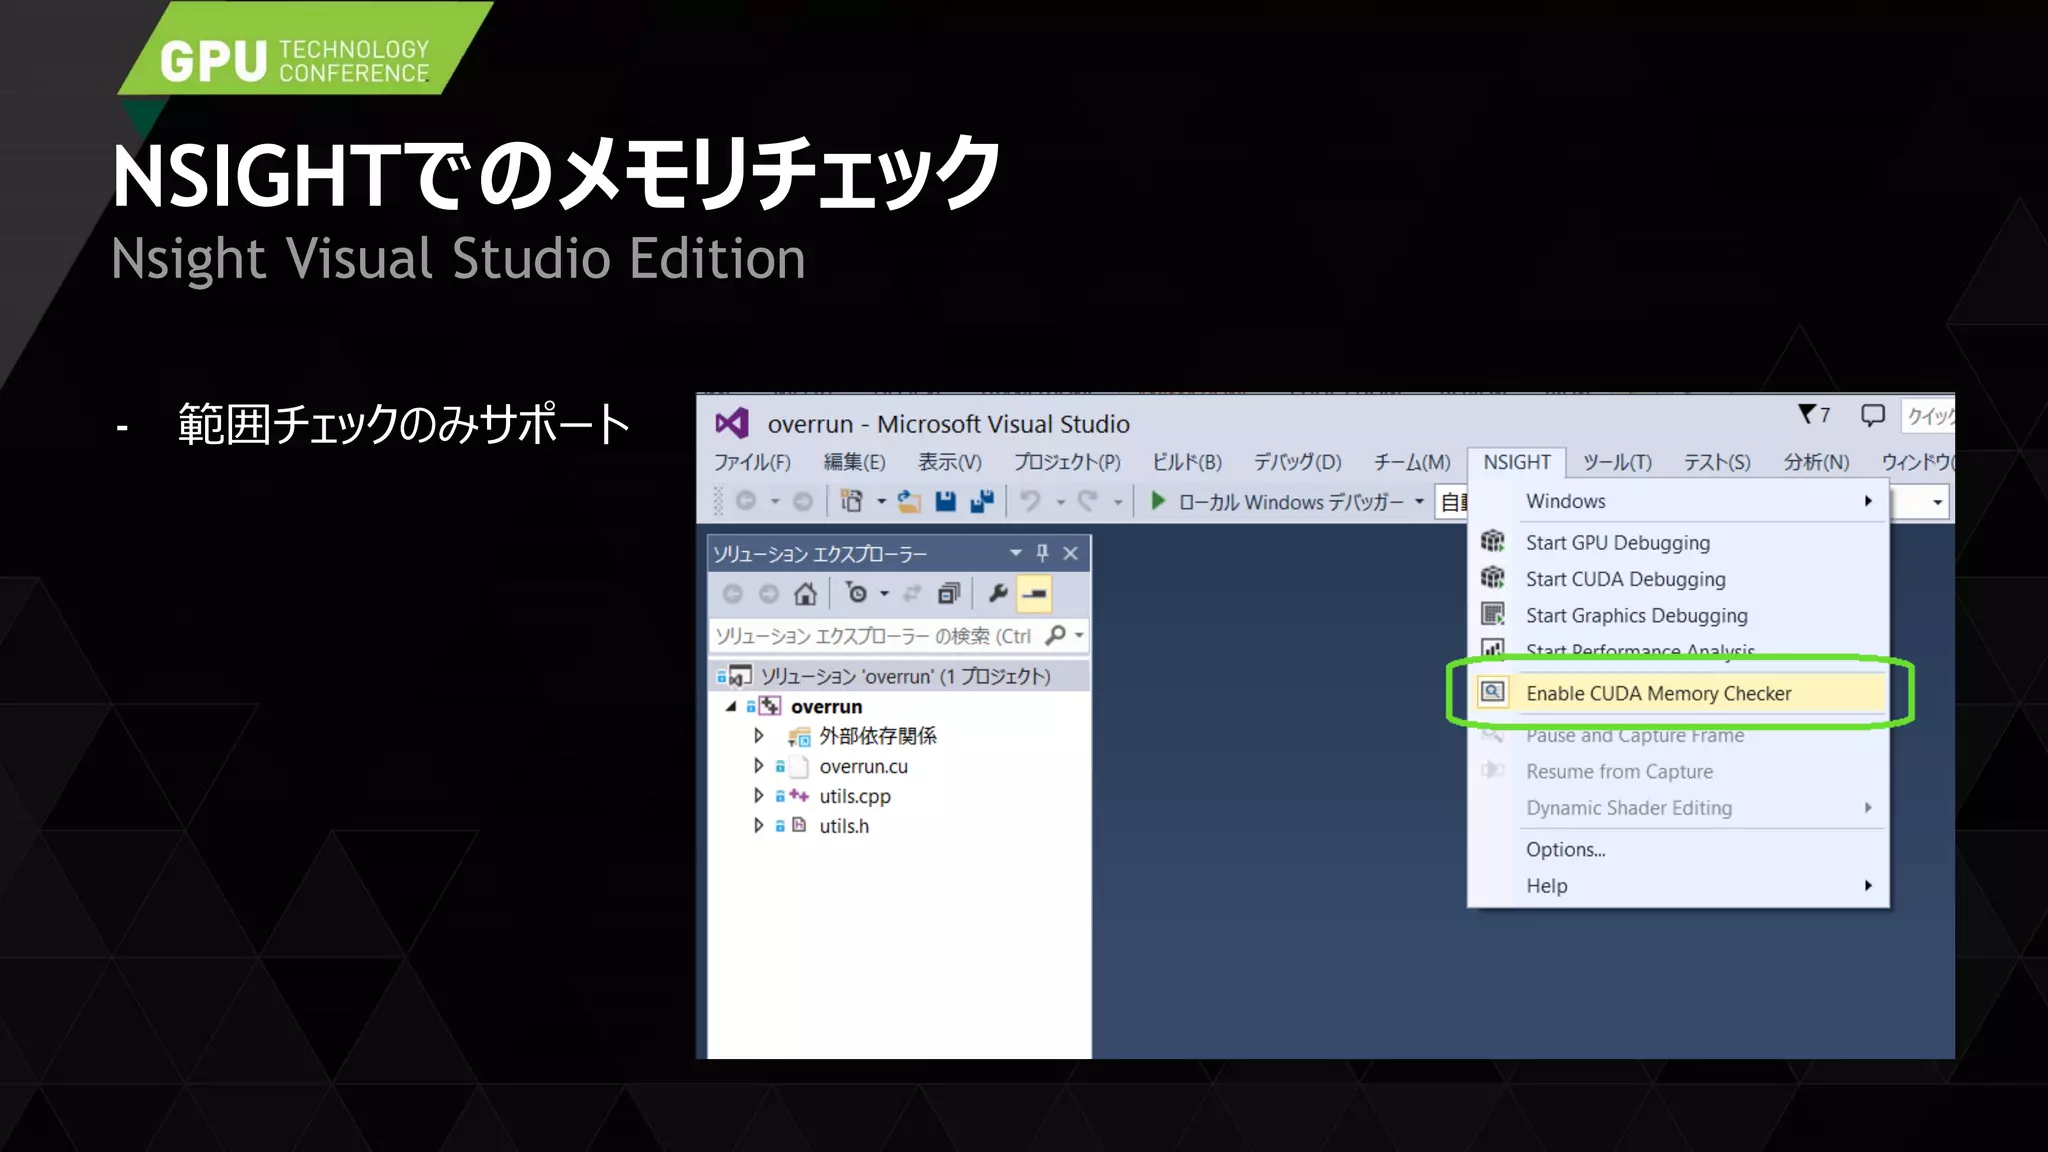The image size is (2048, 1152).
Task: Open the 表示(V) menu
Action: coord(950,462)
